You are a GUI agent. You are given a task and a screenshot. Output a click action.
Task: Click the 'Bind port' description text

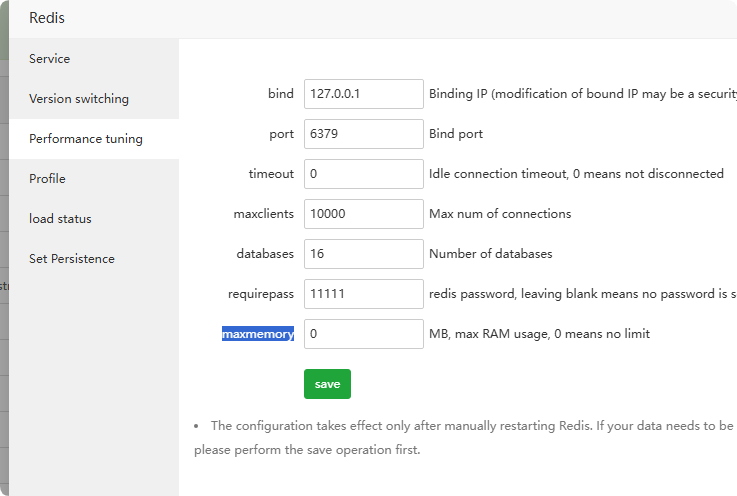(456, 134)
